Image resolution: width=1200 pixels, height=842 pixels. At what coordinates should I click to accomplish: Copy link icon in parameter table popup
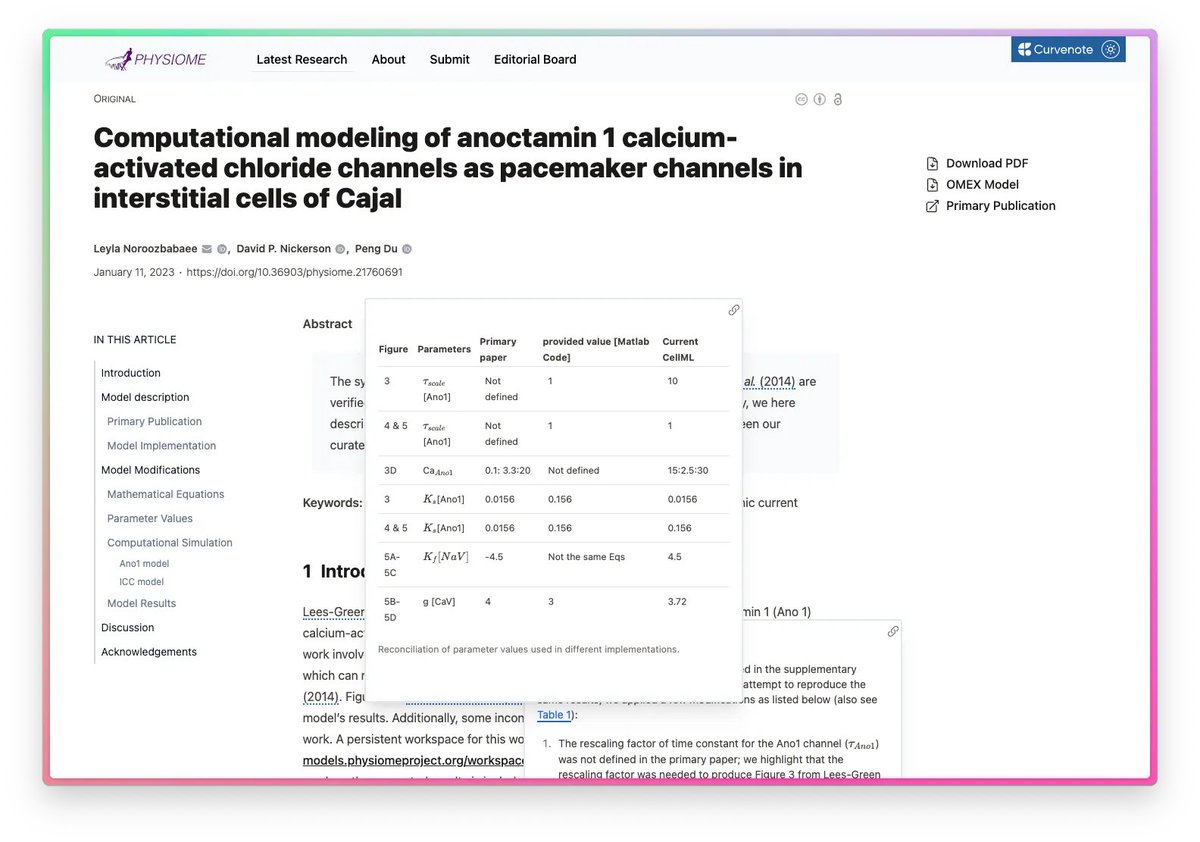point(733,310)
